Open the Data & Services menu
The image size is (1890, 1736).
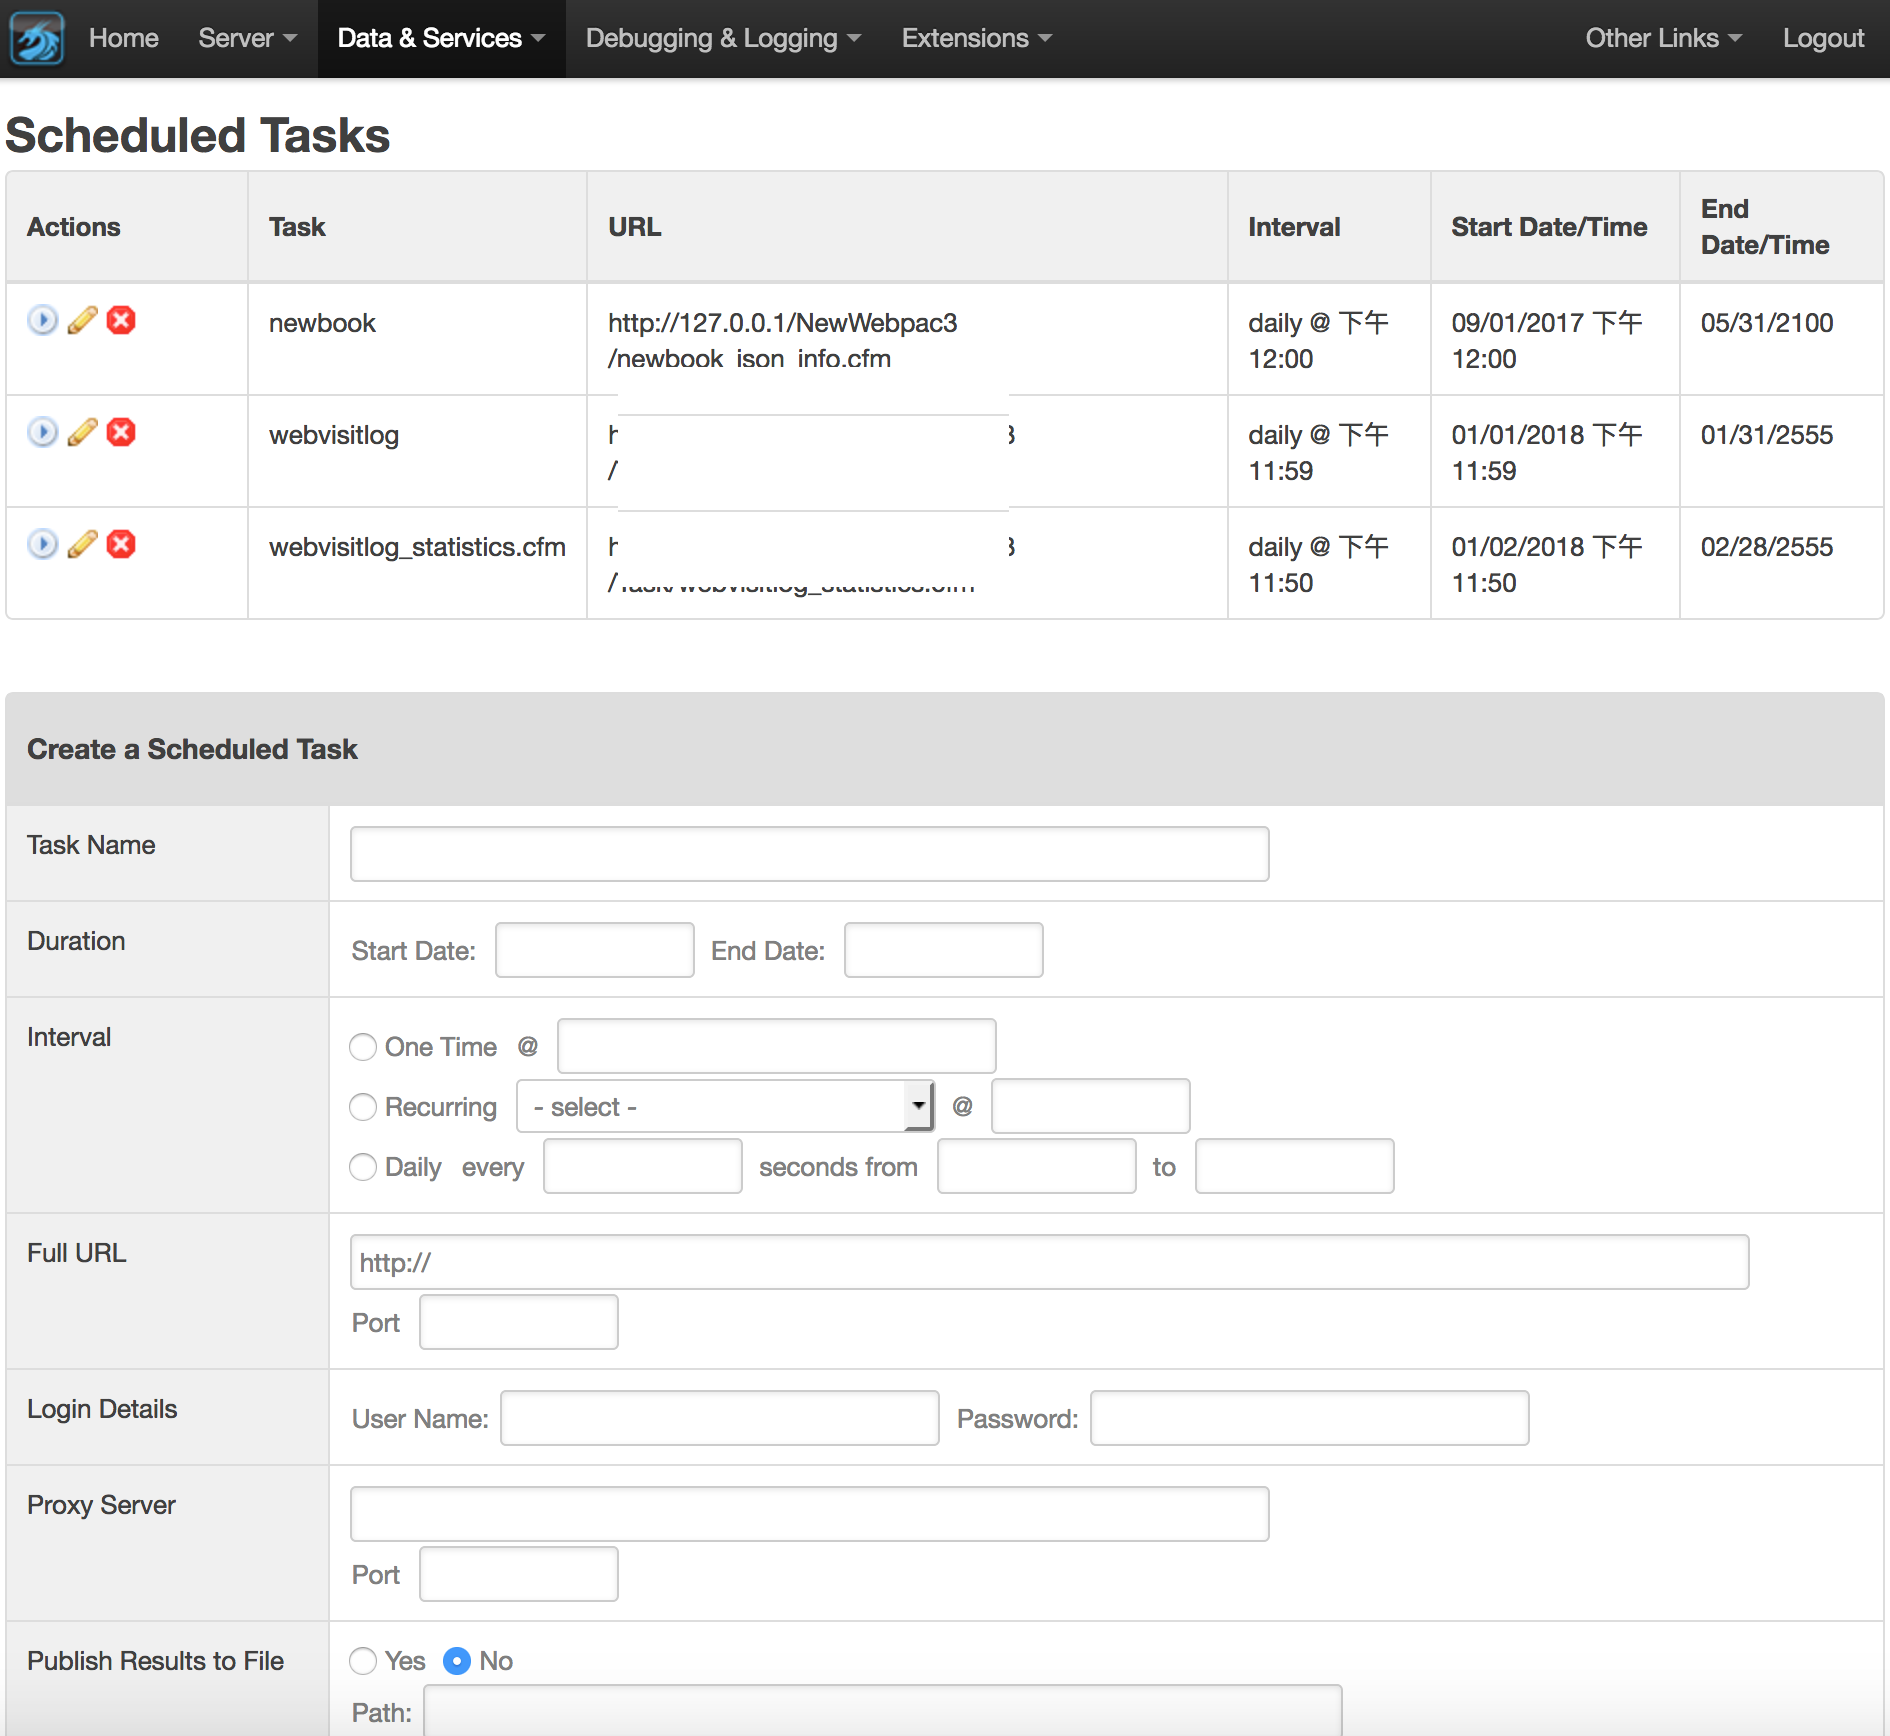click(x=441, y=38)
